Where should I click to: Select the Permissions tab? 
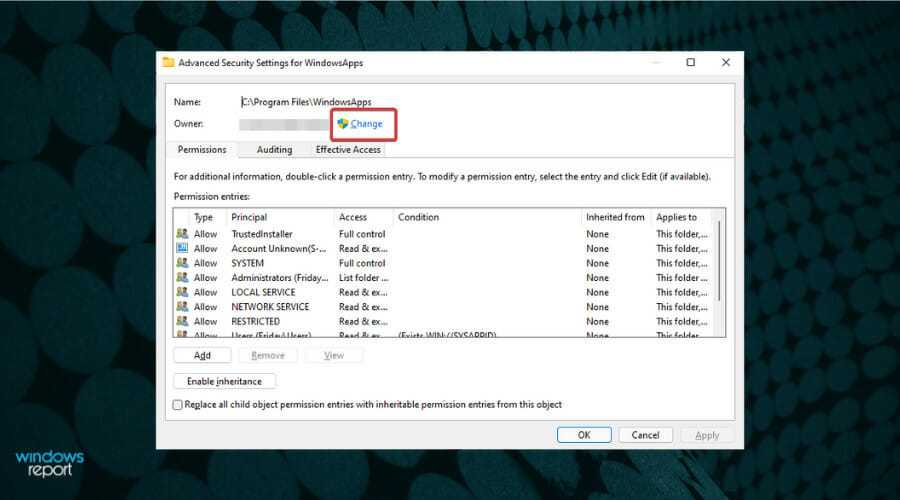click(202, 150)
